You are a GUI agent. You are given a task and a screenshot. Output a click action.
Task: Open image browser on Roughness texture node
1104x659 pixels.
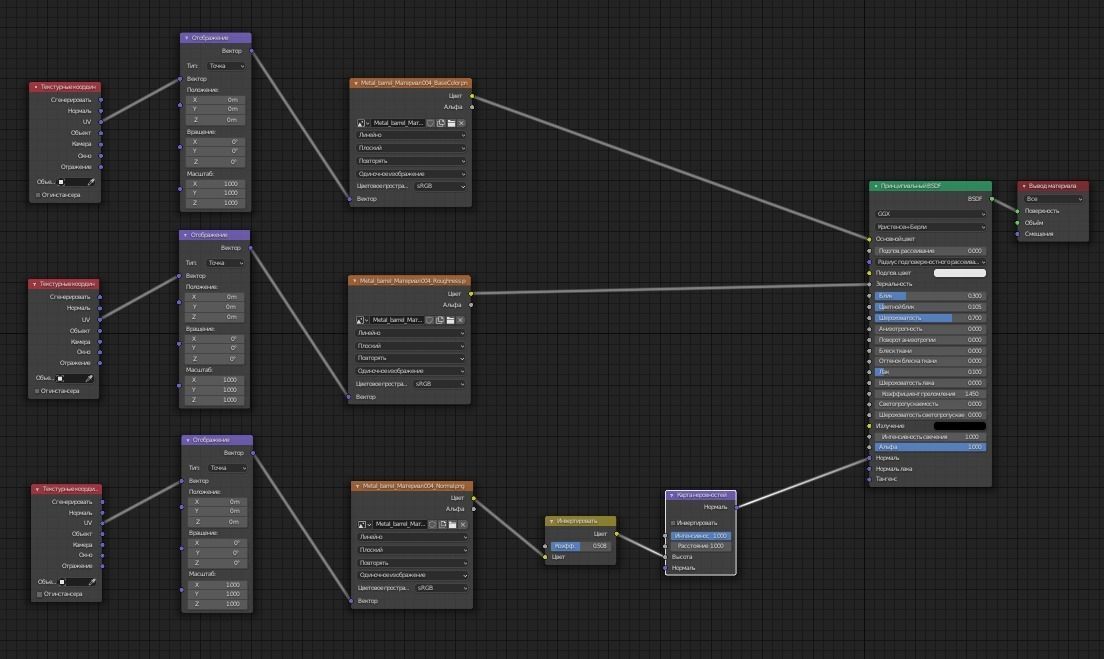click(362, 320)
